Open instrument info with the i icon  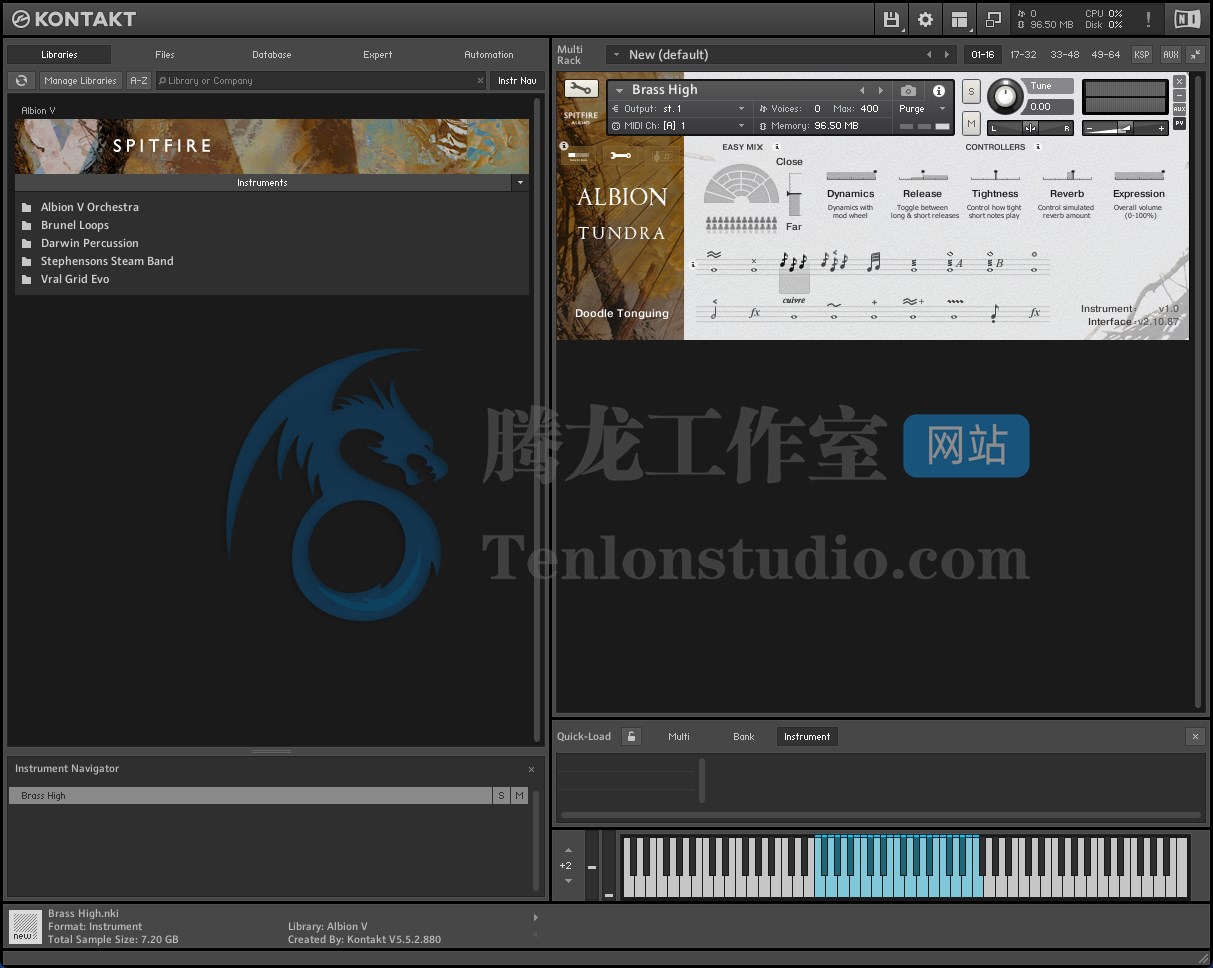pos(938,89)
